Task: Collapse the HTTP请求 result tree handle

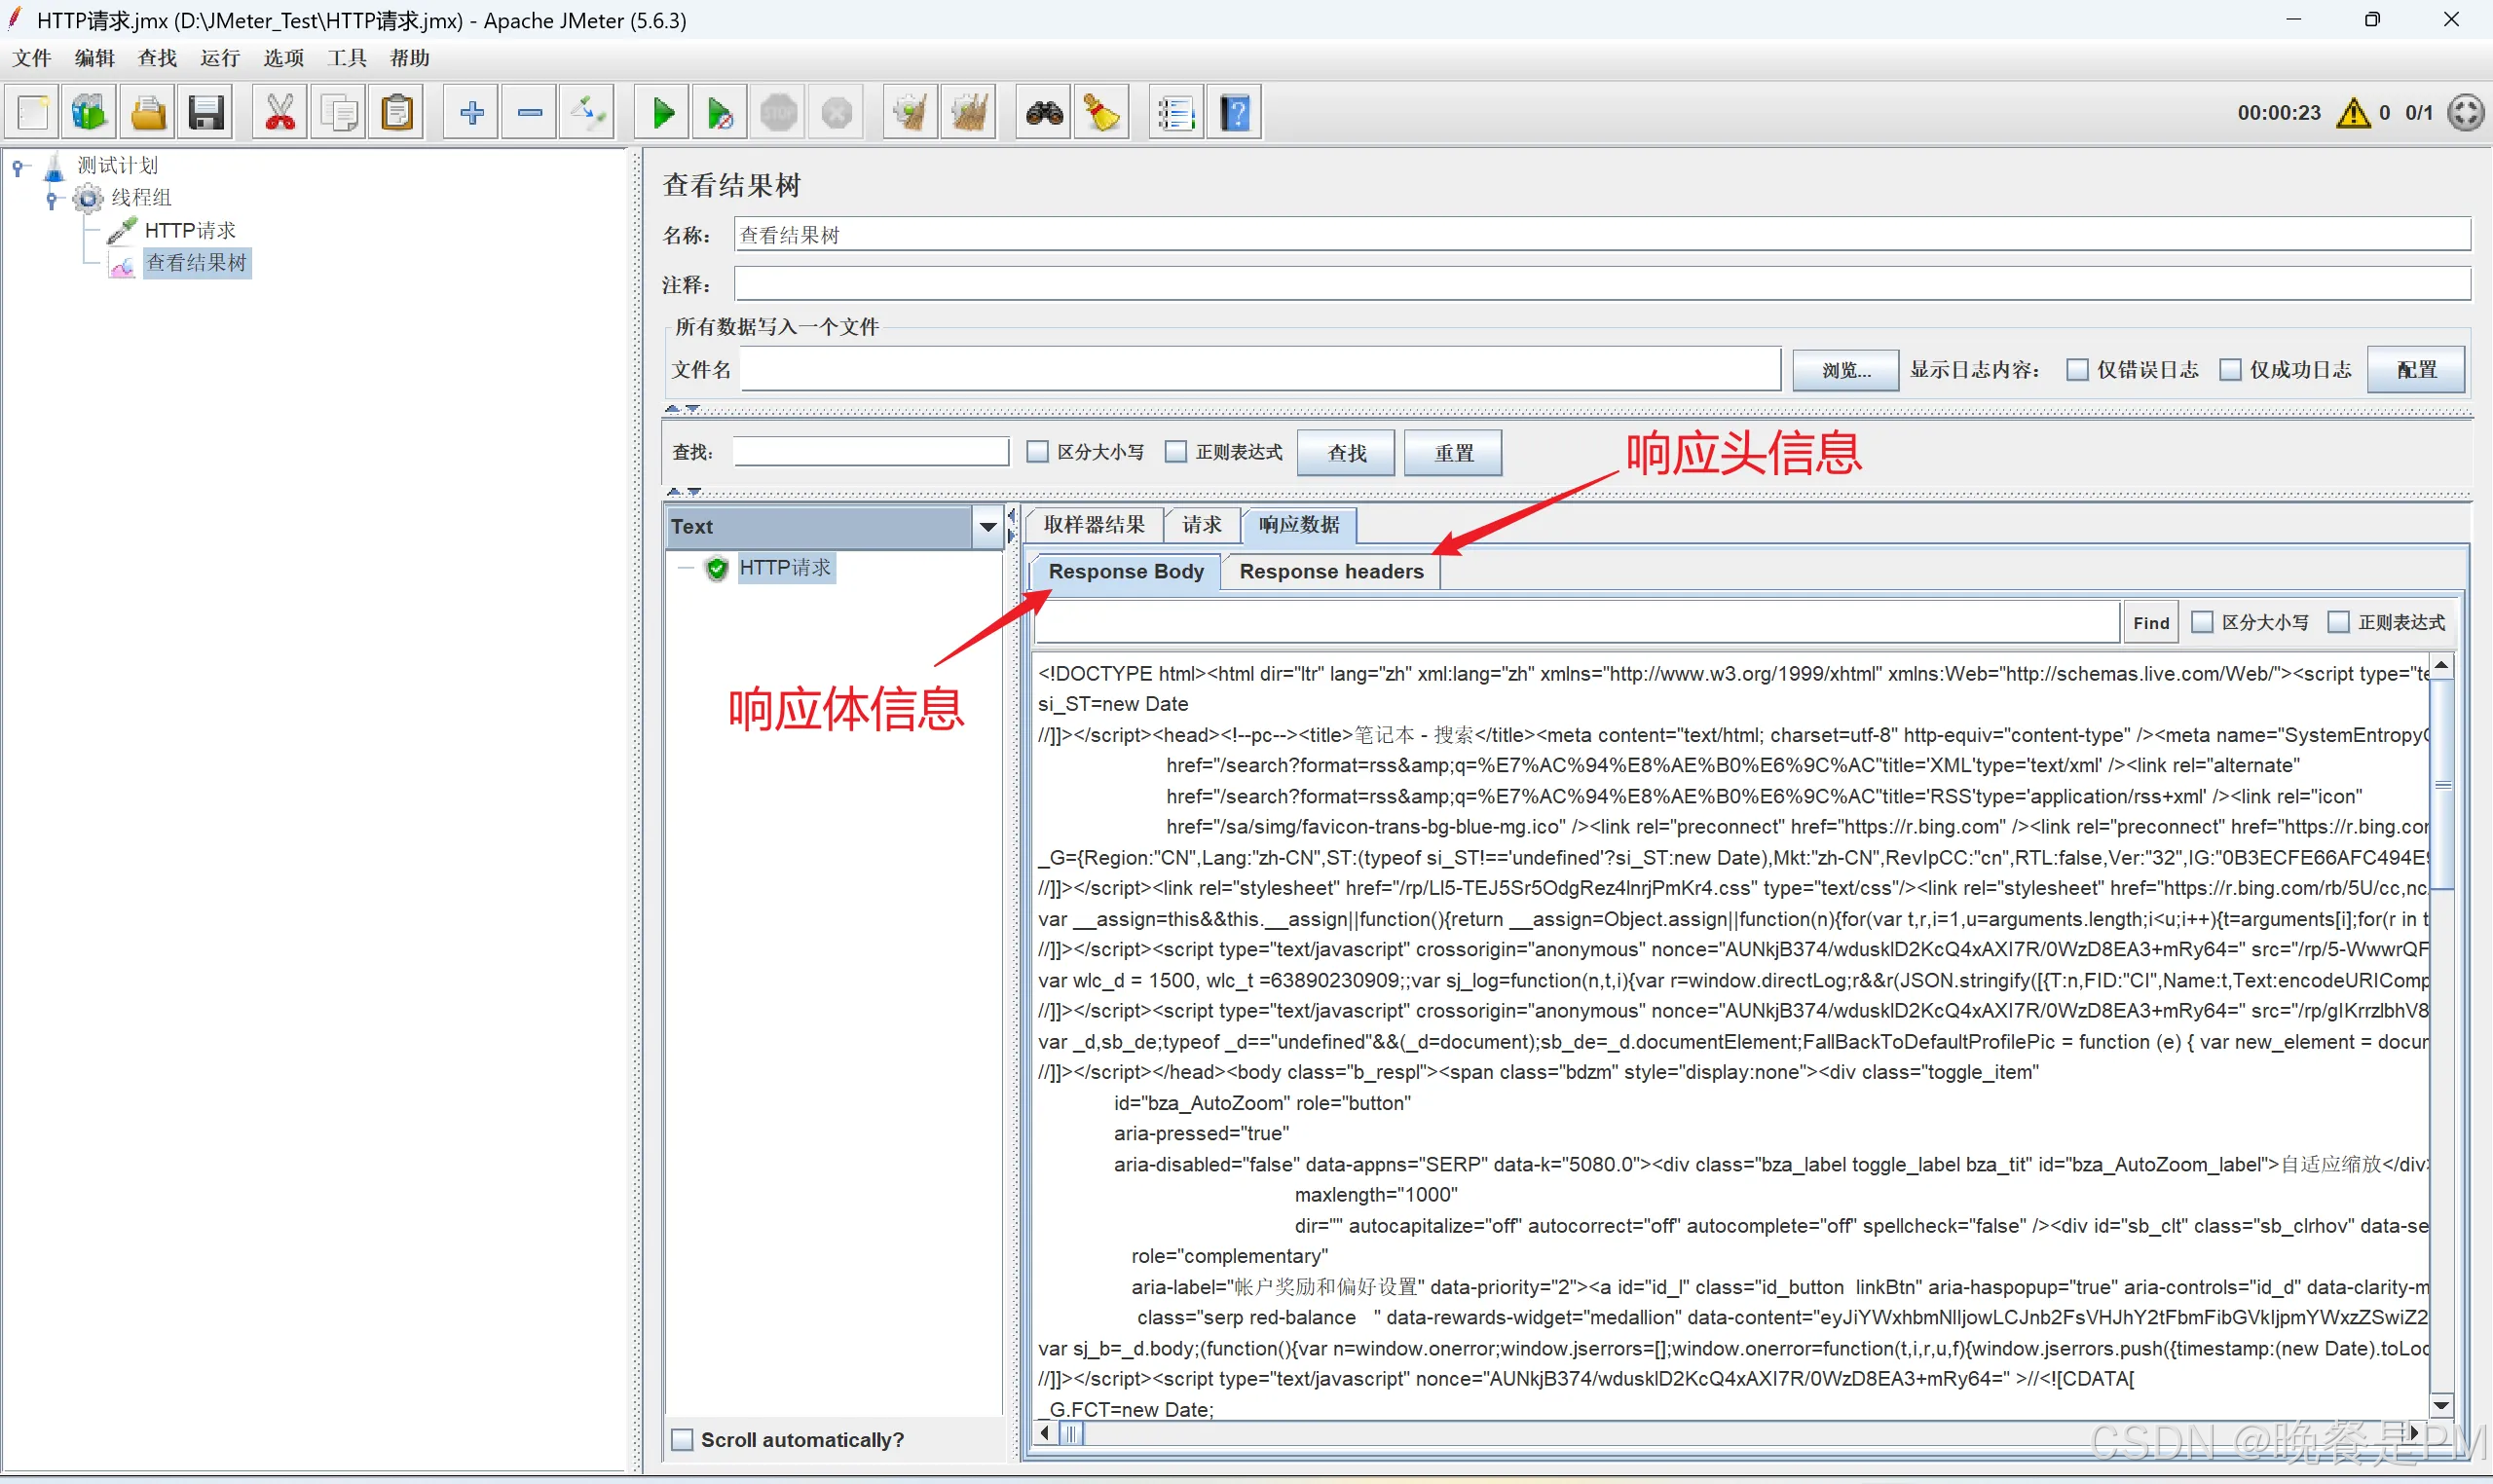Action: (x=686, y=568)
